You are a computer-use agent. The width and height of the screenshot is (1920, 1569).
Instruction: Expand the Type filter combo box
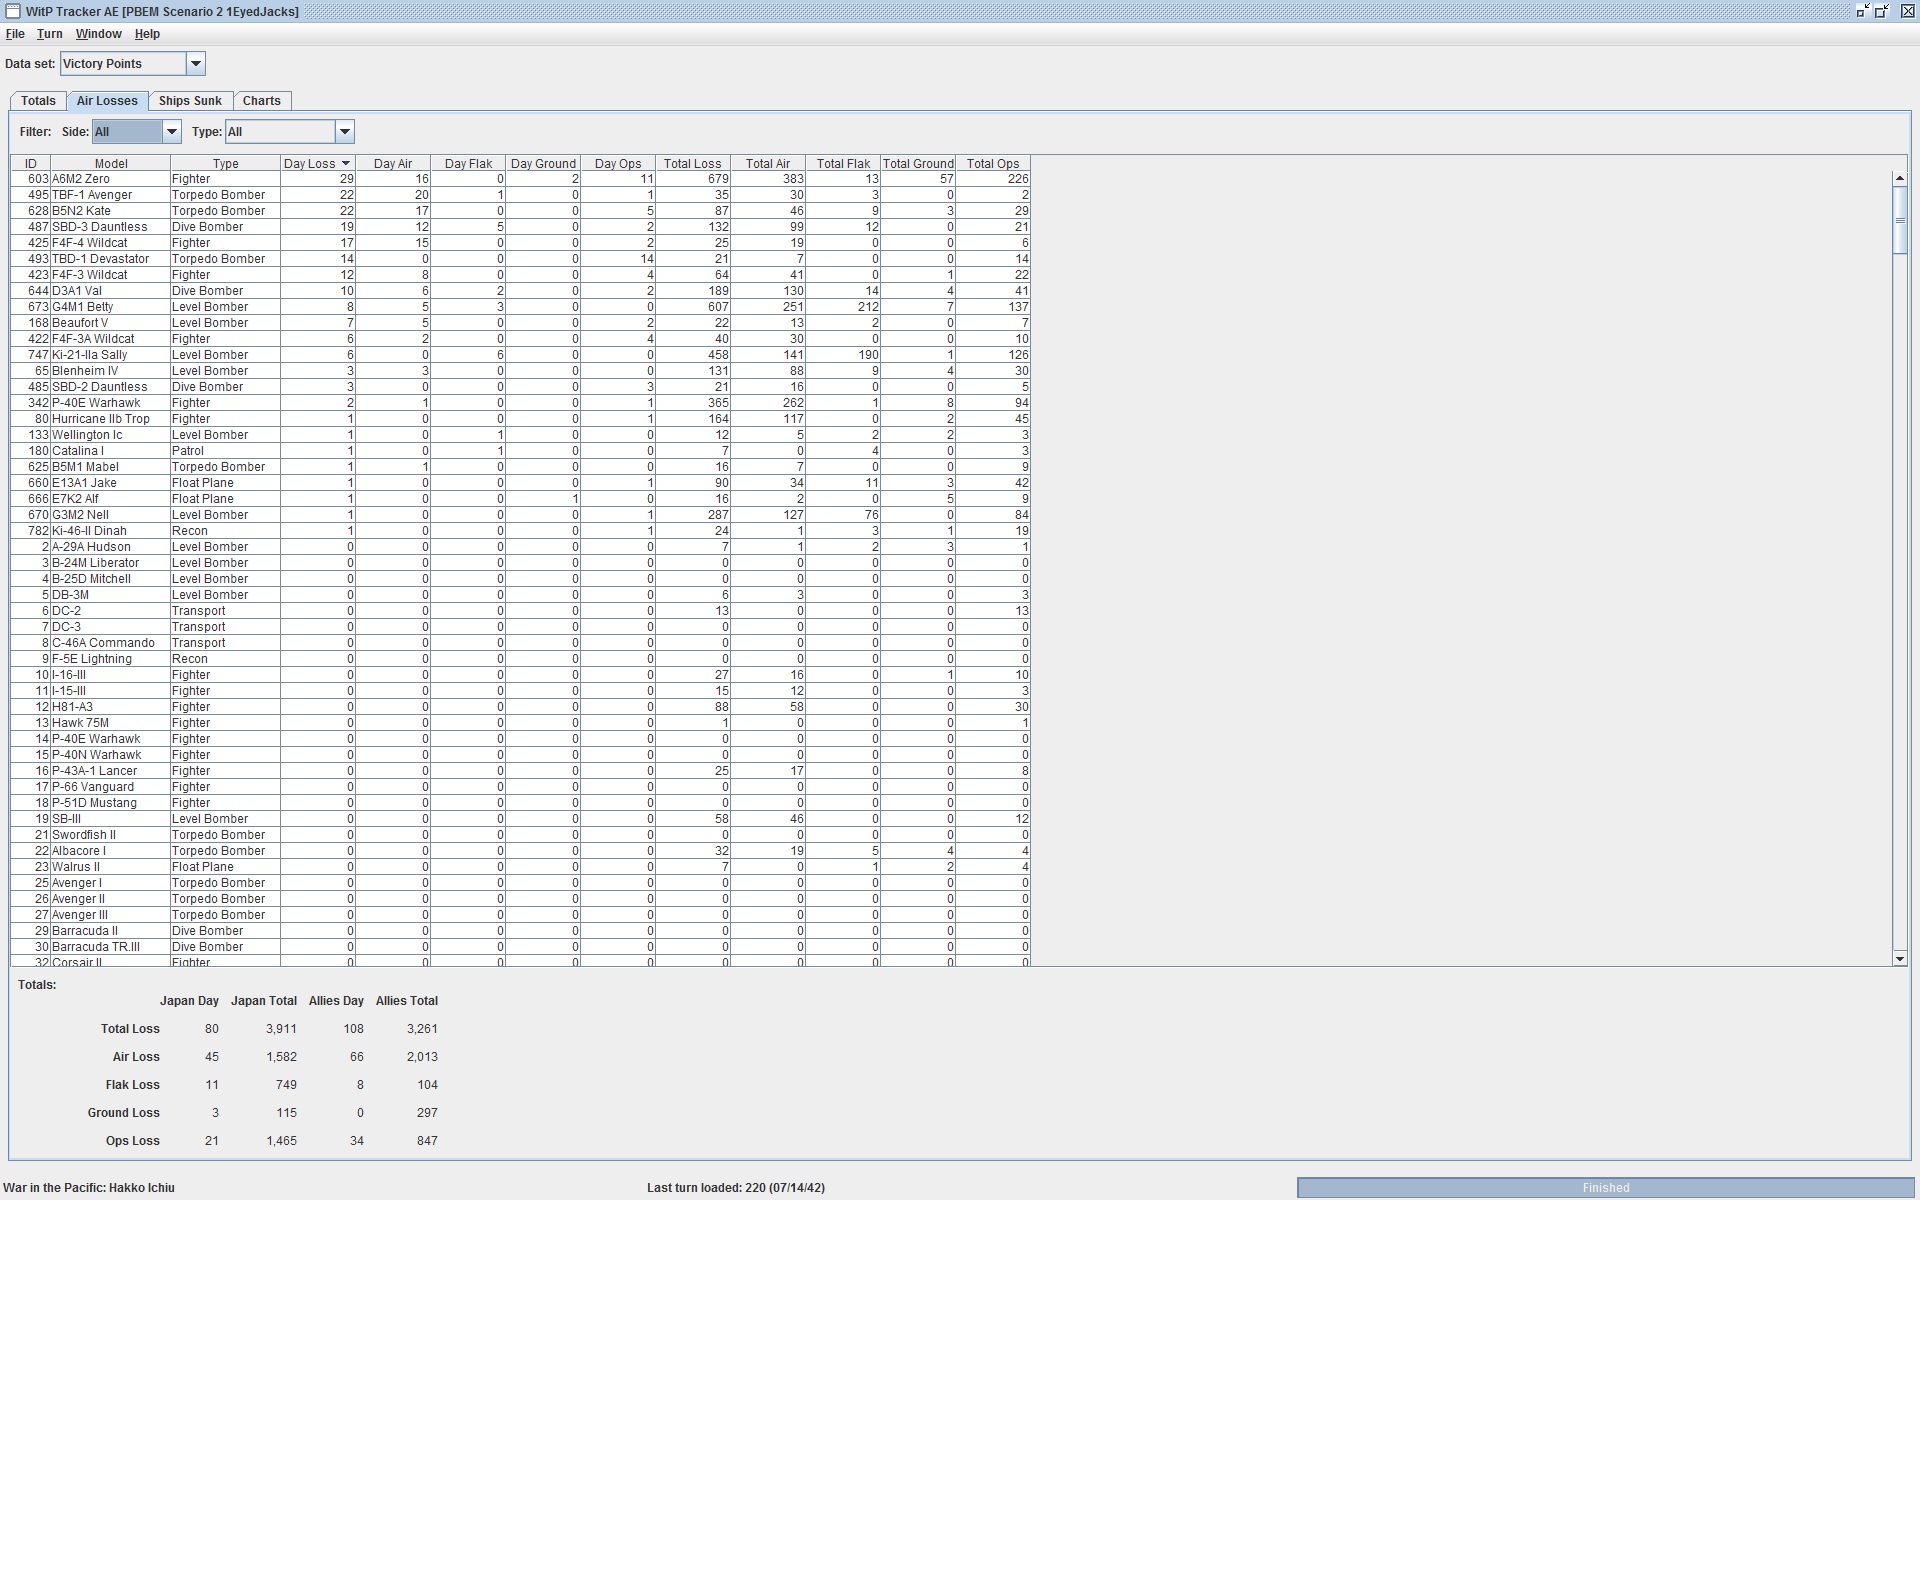tap(344, 132)
